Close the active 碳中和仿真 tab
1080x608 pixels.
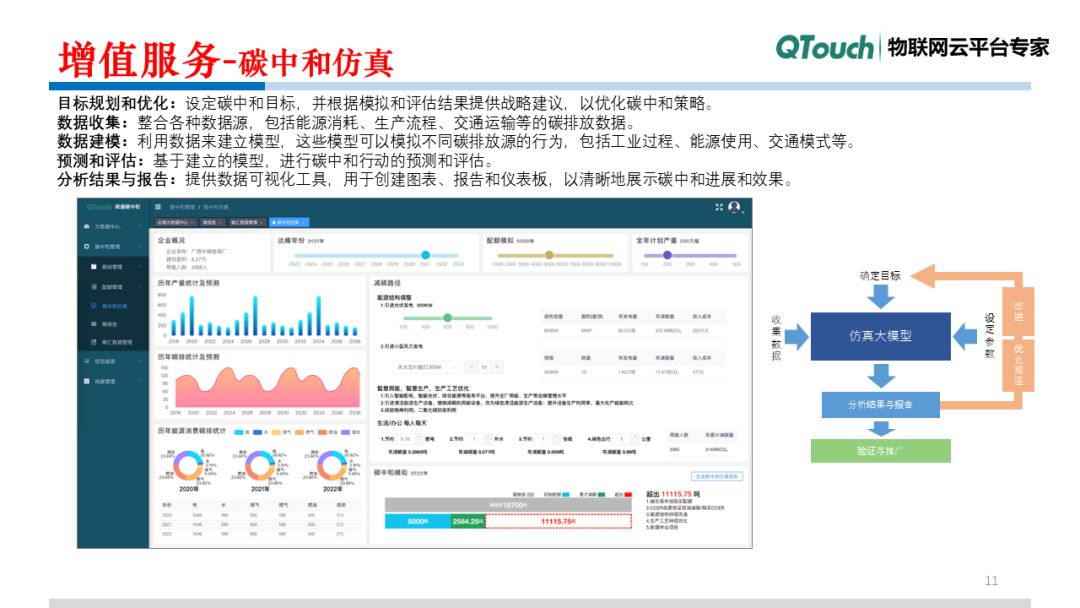click(303, 222)
